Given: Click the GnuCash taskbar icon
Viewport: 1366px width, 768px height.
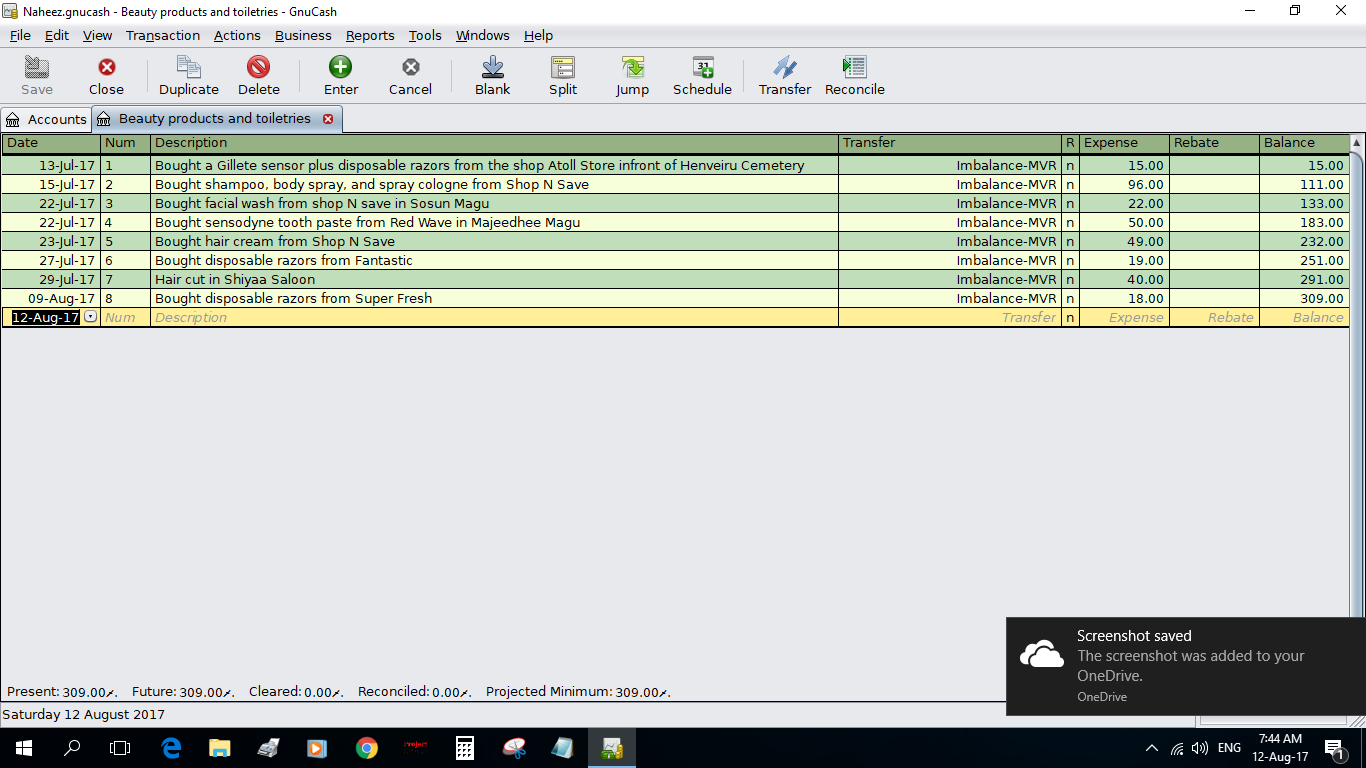Looking at the screenshot, I should [x=611, y=748].
